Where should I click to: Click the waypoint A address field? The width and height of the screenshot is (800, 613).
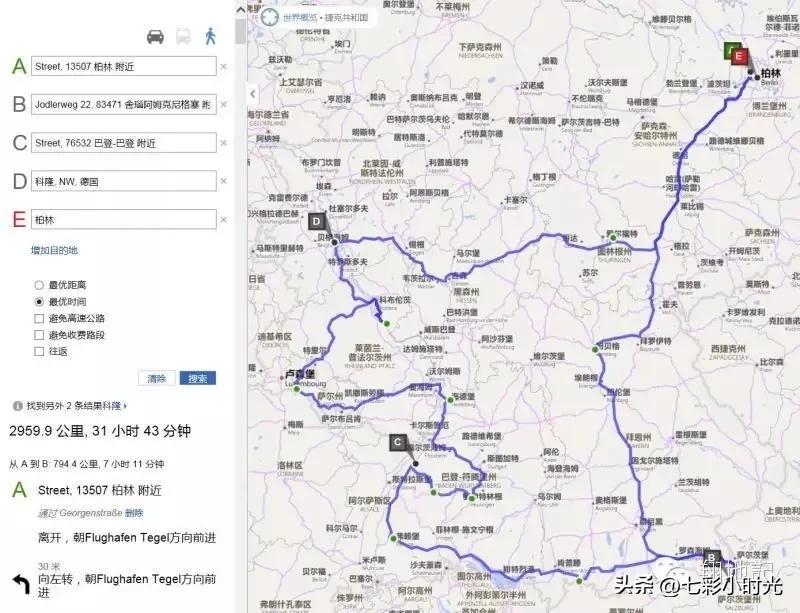pyautogui.click(x=123, y=66)
